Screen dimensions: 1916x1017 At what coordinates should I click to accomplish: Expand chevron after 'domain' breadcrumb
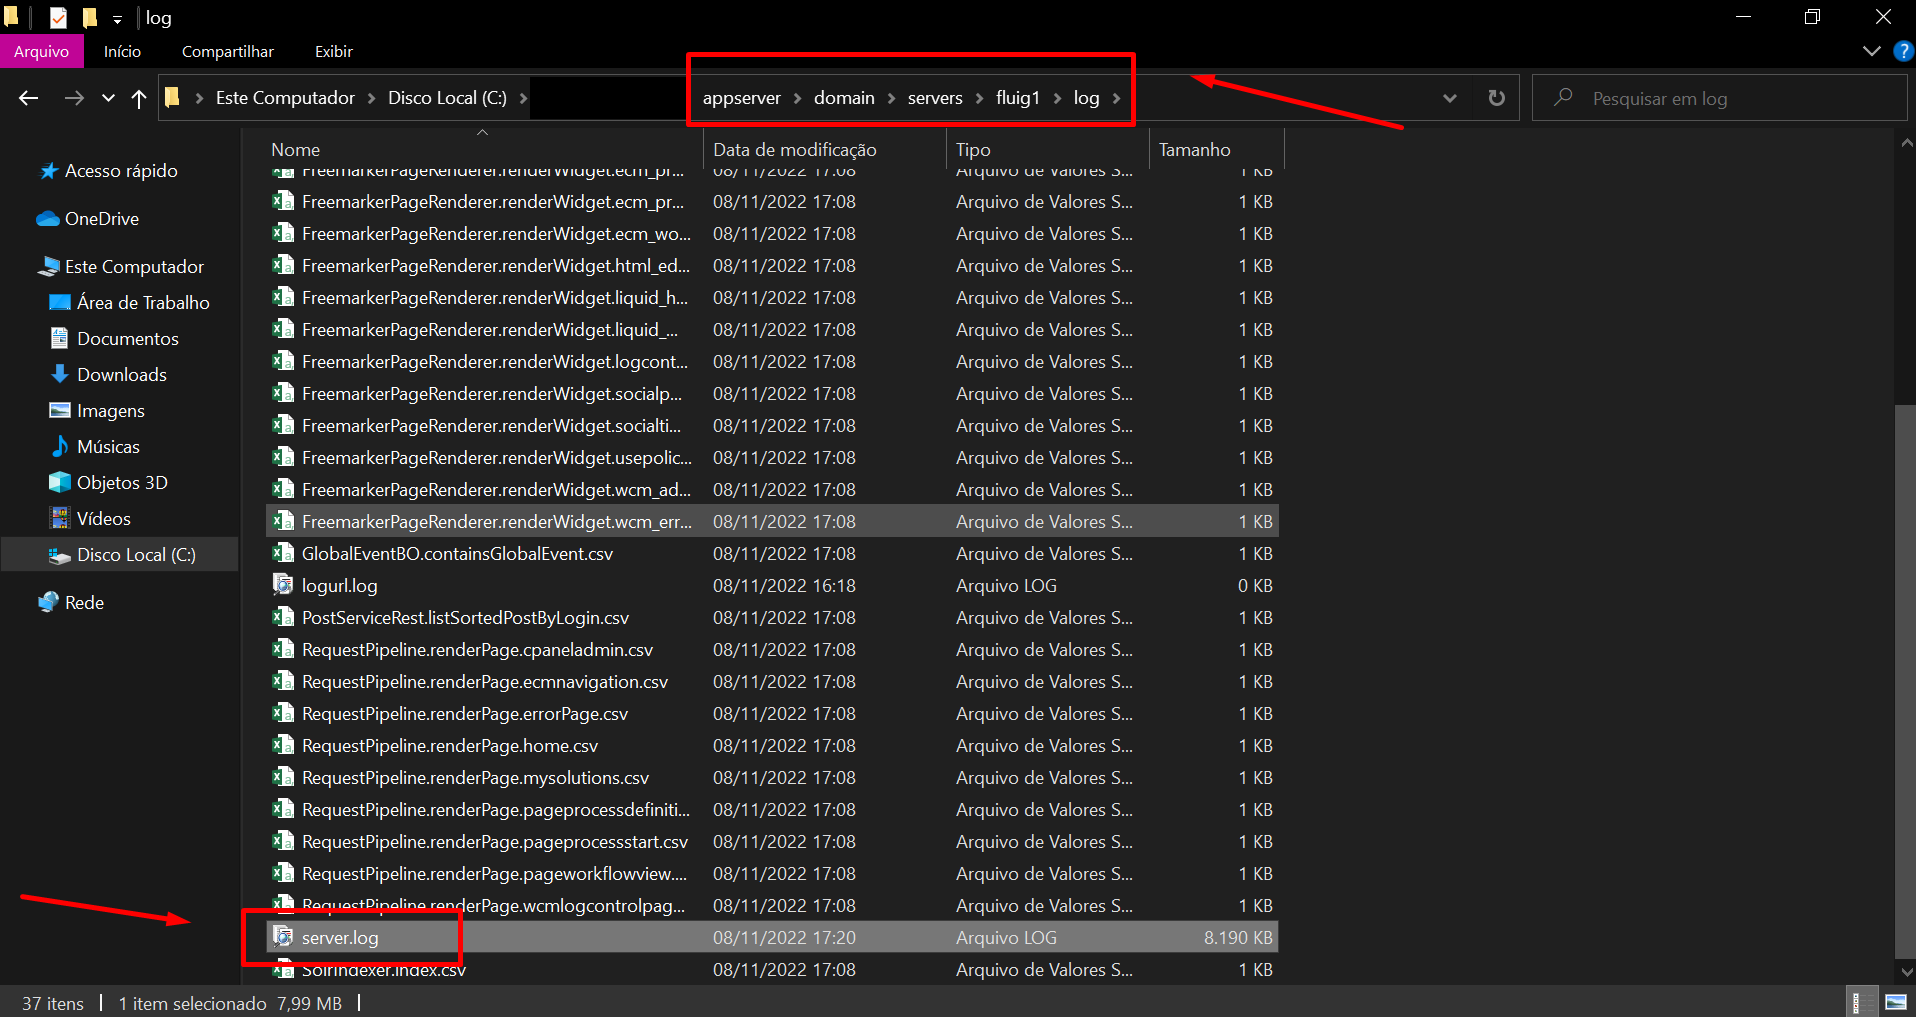(891, 98)
